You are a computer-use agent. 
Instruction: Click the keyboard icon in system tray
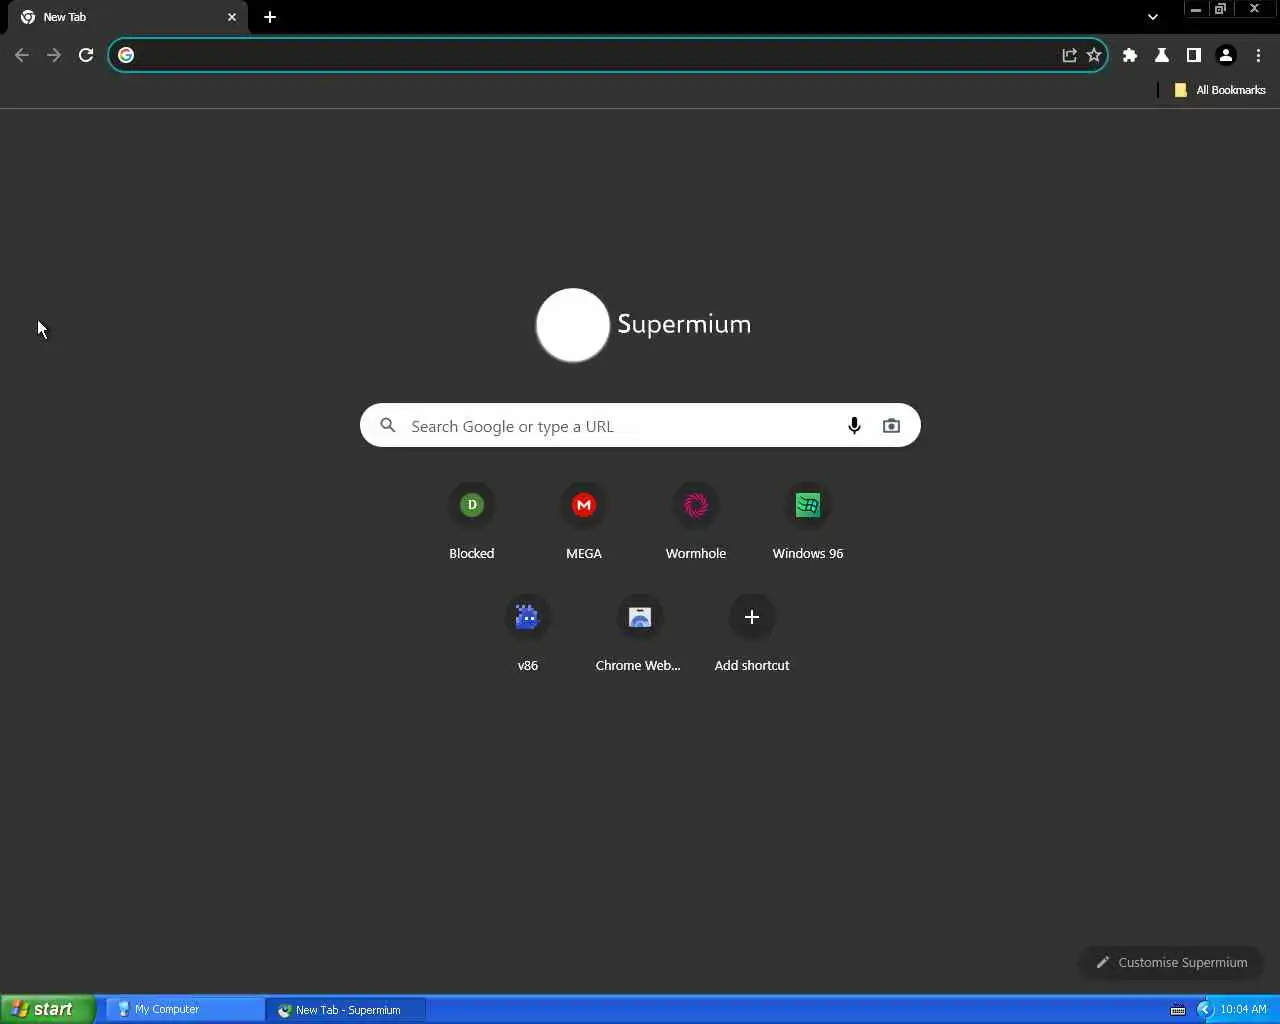coord(1178,1010)
